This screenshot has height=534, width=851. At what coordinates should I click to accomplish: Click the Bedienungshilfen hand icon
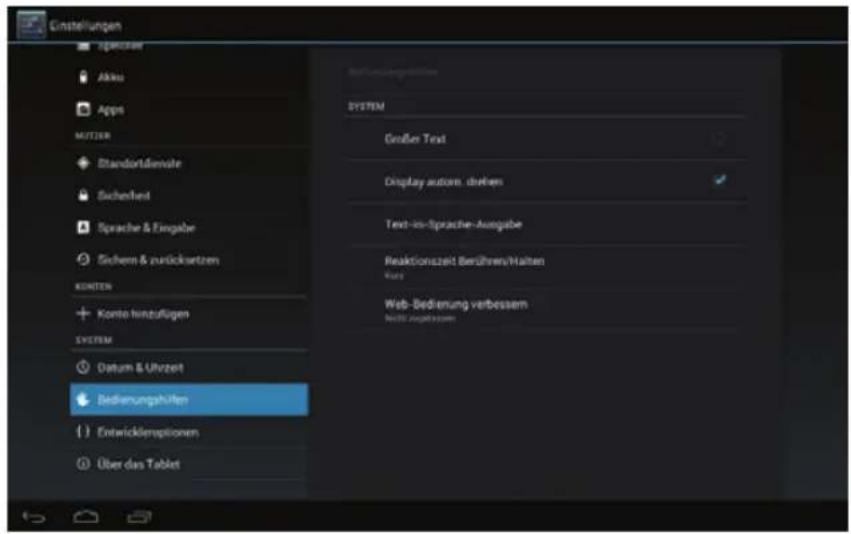pos(83,399)
